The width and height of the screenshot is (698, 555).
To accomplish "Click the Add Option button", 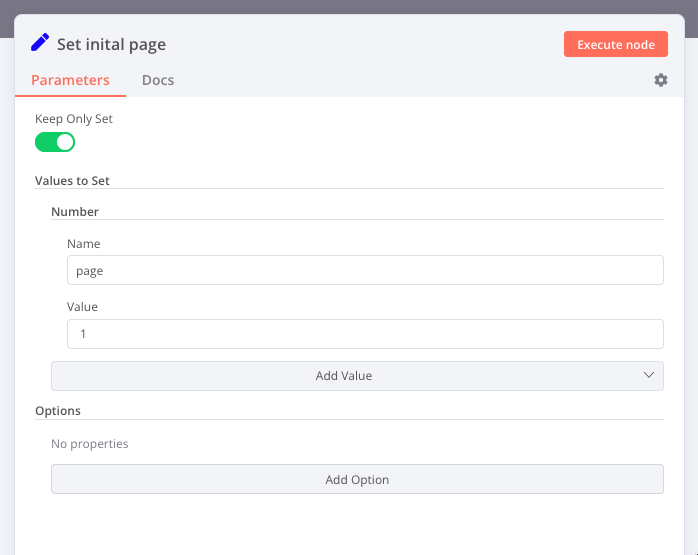I will tap(357, 479).
